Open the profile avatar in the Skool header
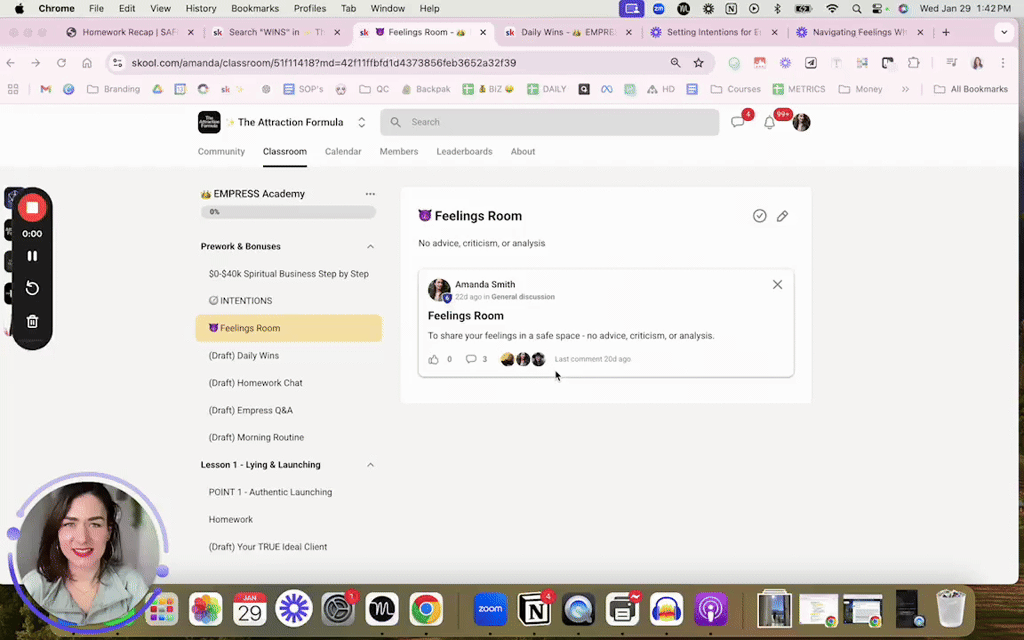This screenshot has width=1024, height=640. point(801,122)
